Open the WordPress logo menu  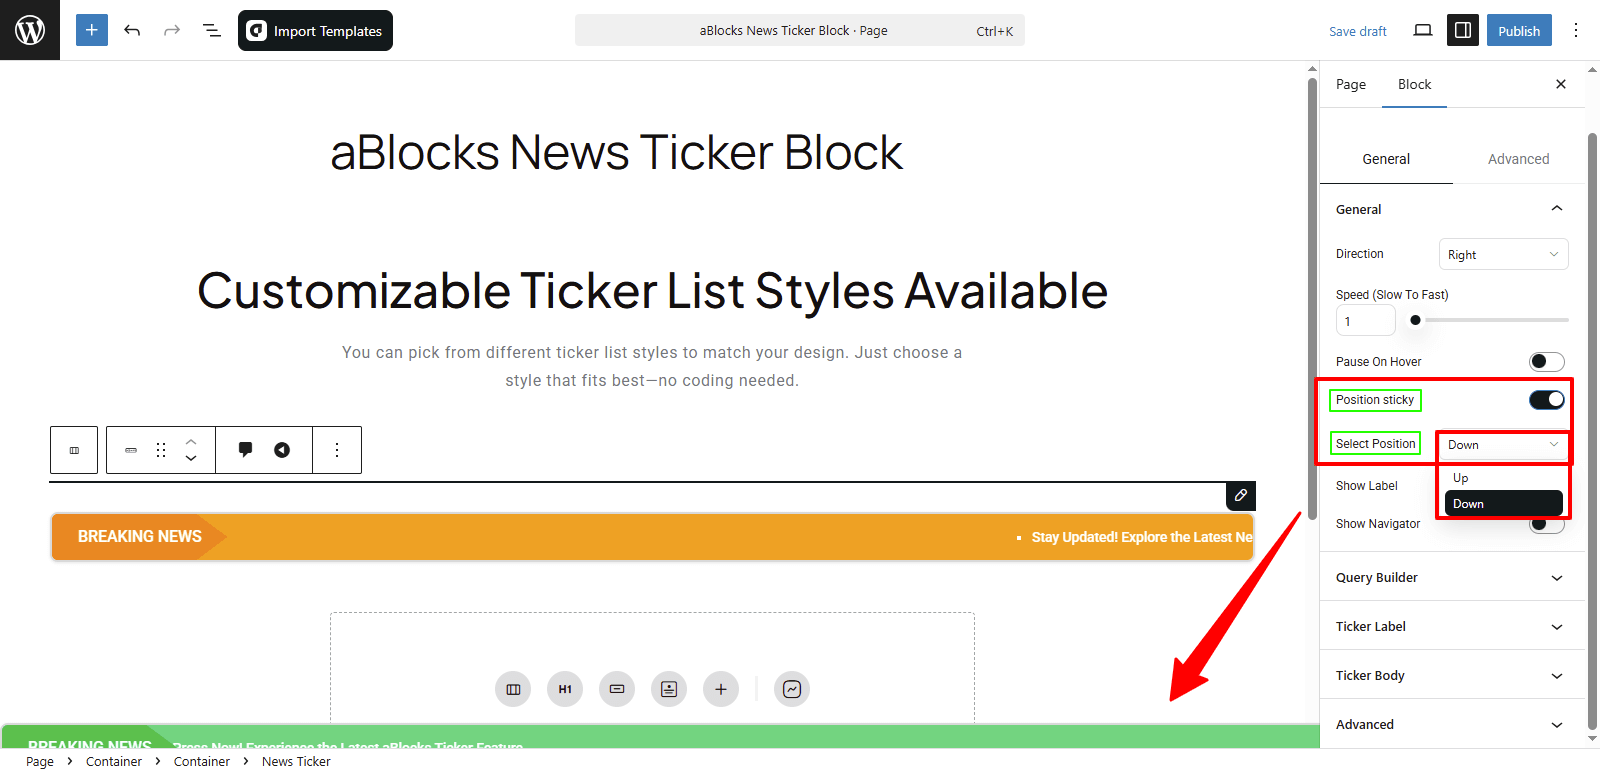(x=30, y=30)
